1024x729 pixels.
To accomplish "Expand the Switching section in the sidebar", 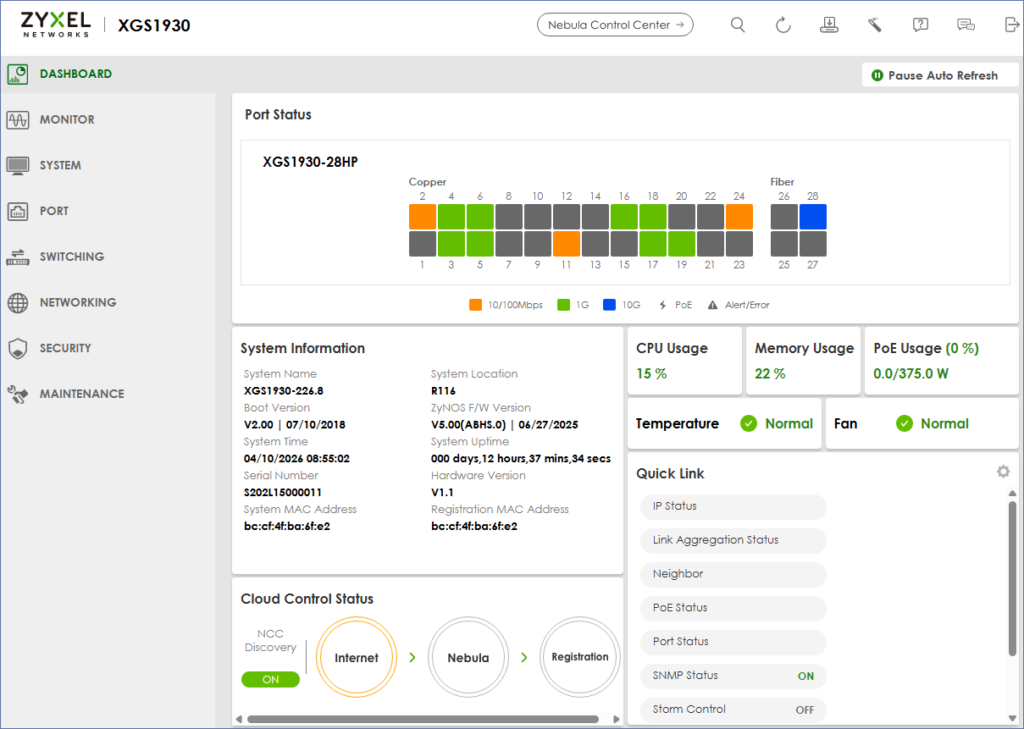I will coord(71,257).
